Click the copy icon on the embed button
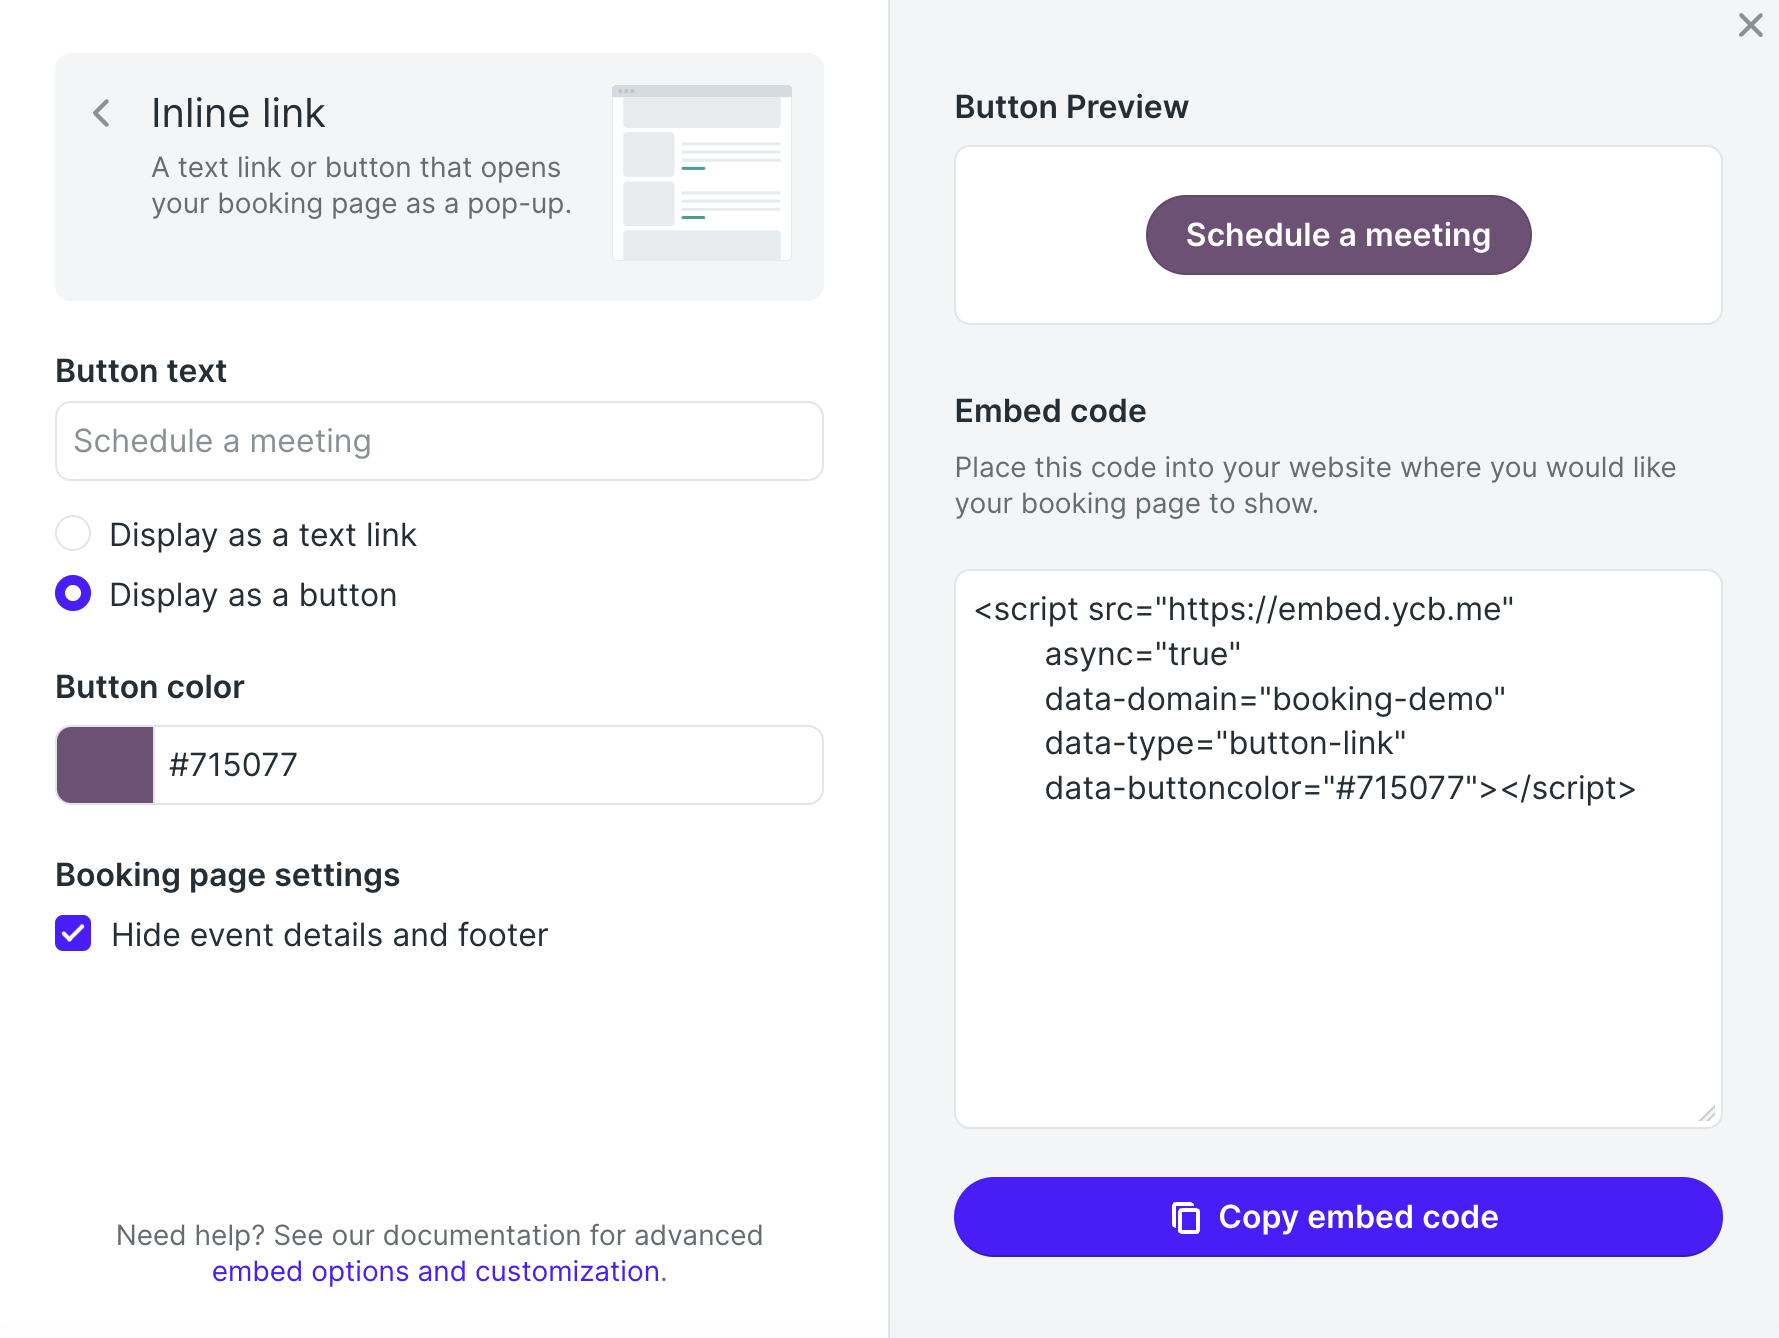Screen dimensions: 1779x1338 pos(1186,1217)
